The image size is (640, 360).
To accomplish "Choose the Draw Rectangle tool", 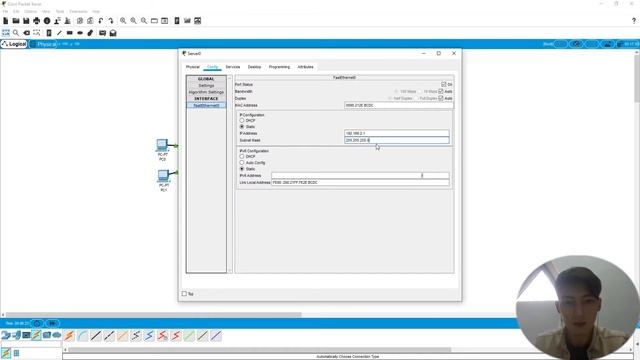I will coord(70,33).
